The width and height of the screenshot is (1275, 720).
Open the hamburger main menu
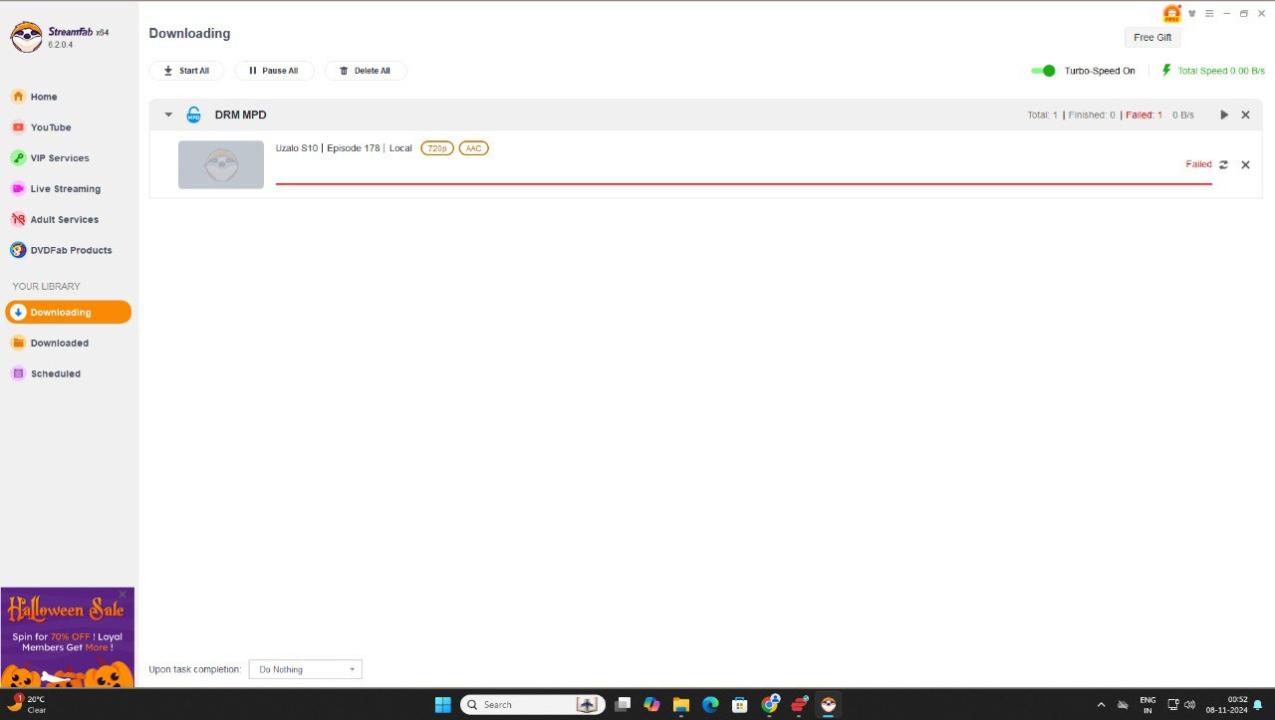1209,14
